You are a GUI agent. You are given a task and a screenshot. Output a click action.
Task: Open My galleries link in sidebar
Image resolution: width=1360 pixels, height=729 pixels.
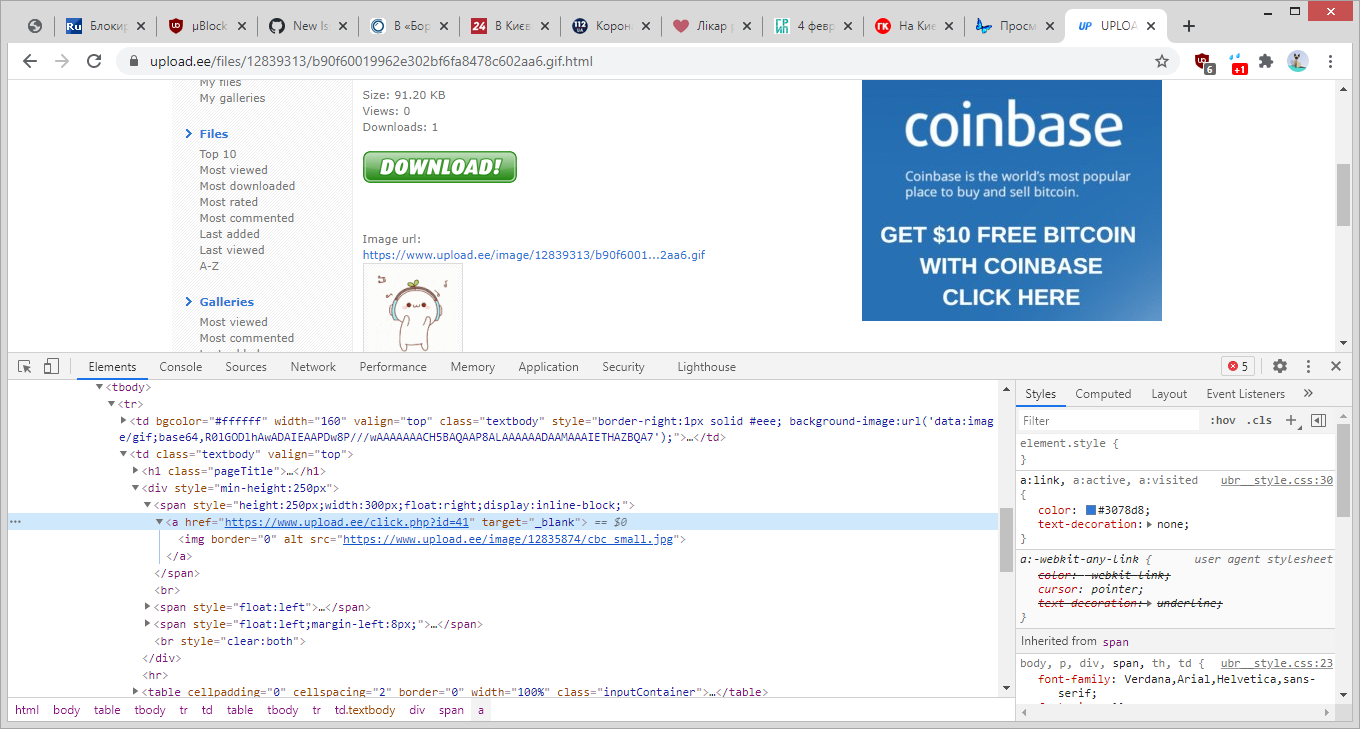click(232, 98)
